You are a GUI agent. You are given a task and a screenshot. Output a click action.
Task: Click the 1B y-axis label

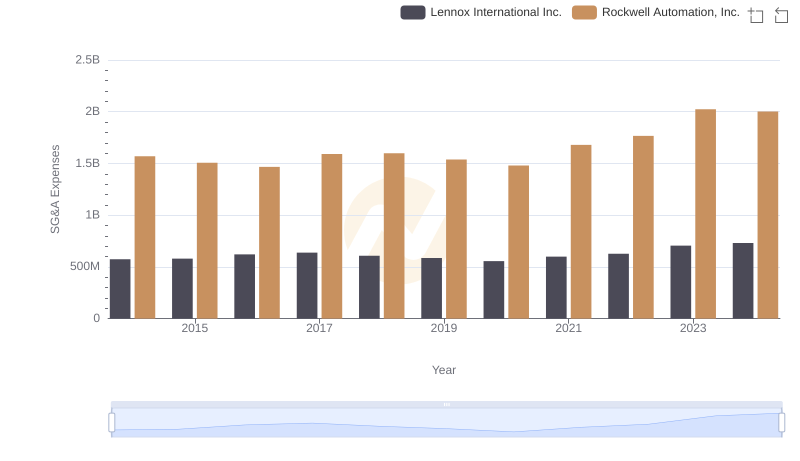[x=92, y=215]
